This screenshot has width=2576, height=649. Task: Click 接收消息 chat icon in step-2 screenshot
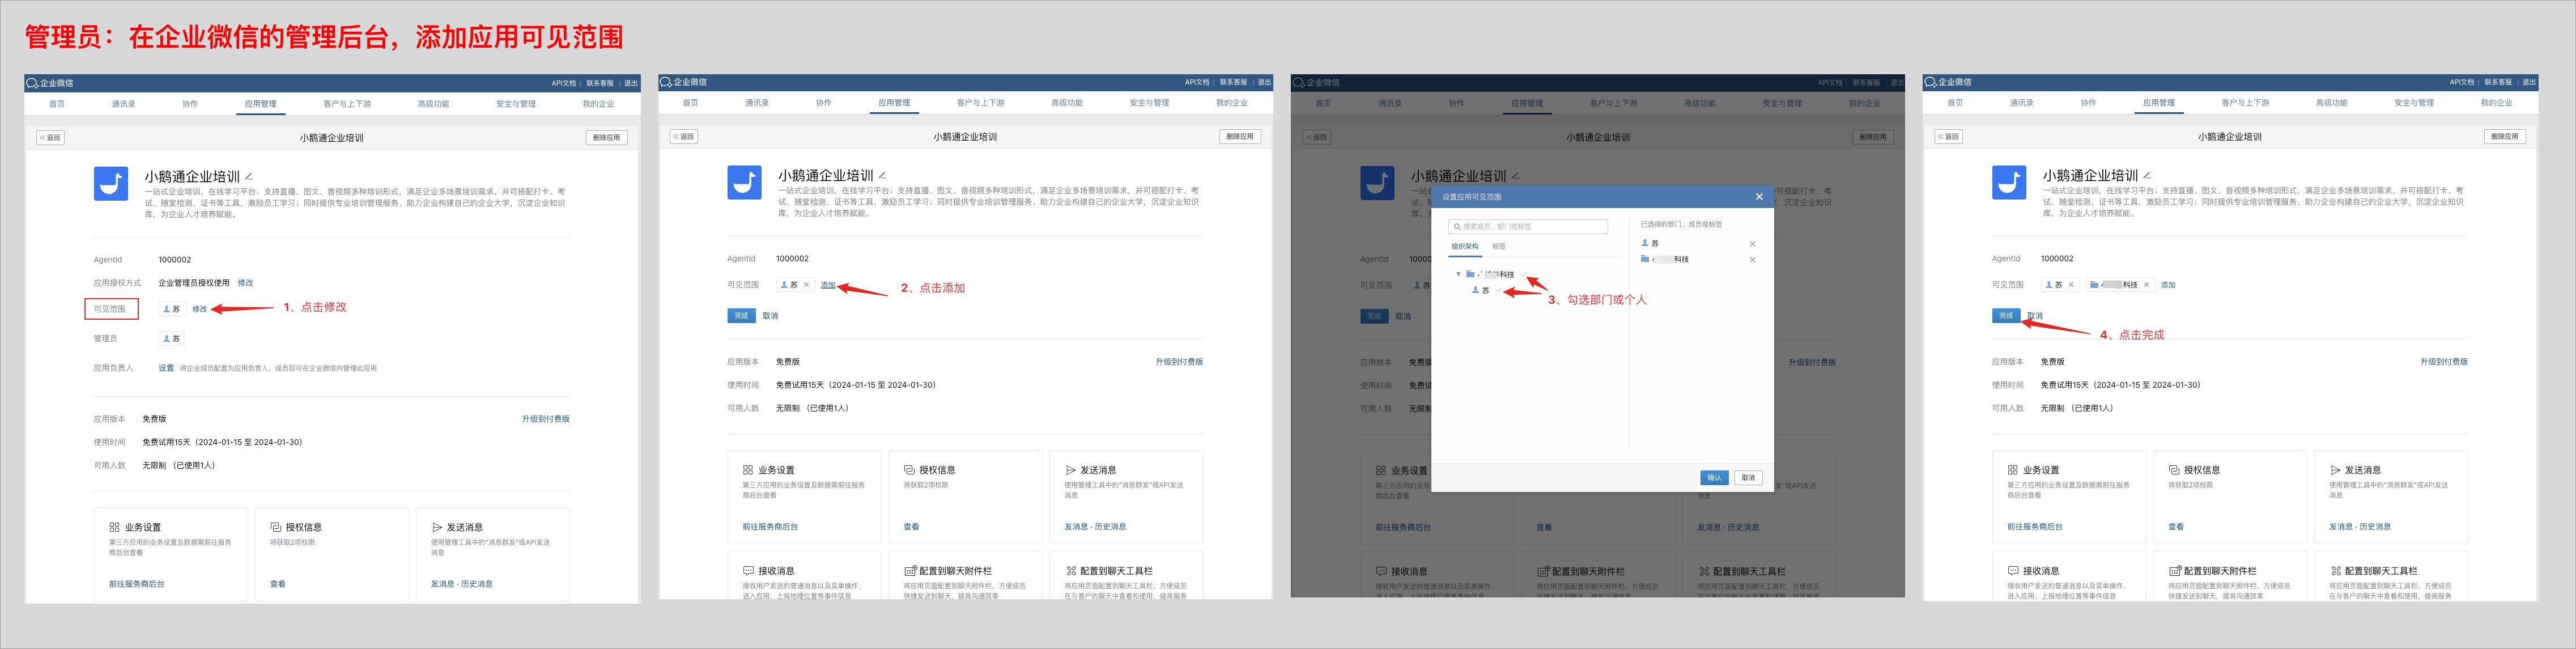pos(748,571)
